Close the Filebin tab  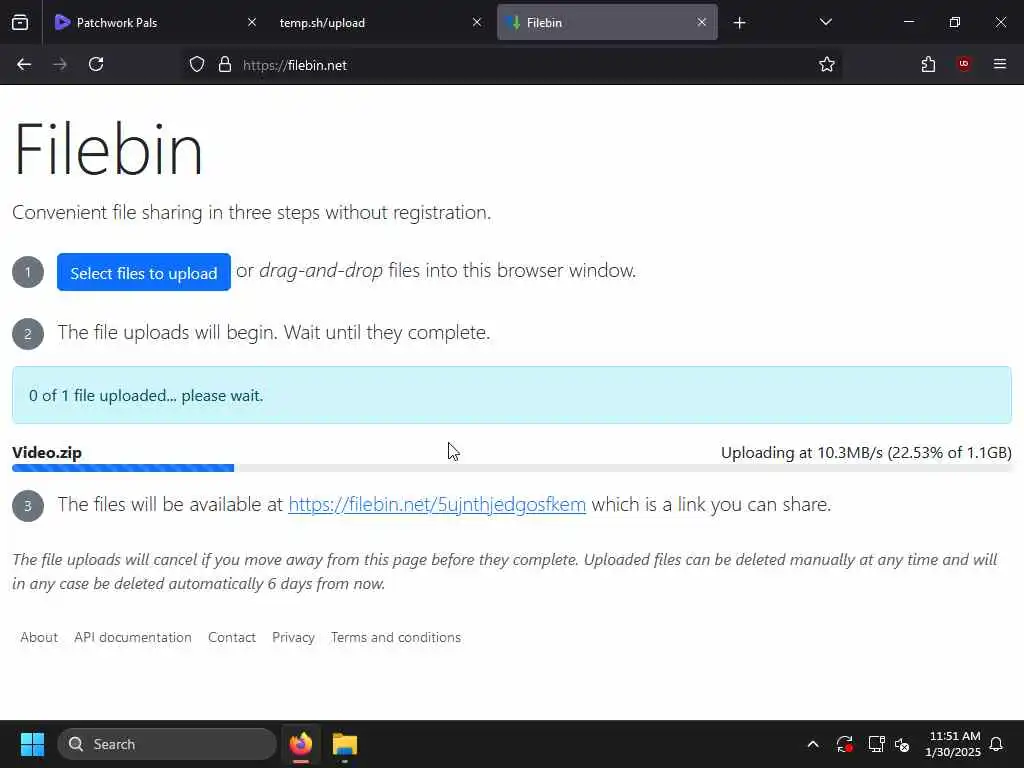click(x=701, y=23)
